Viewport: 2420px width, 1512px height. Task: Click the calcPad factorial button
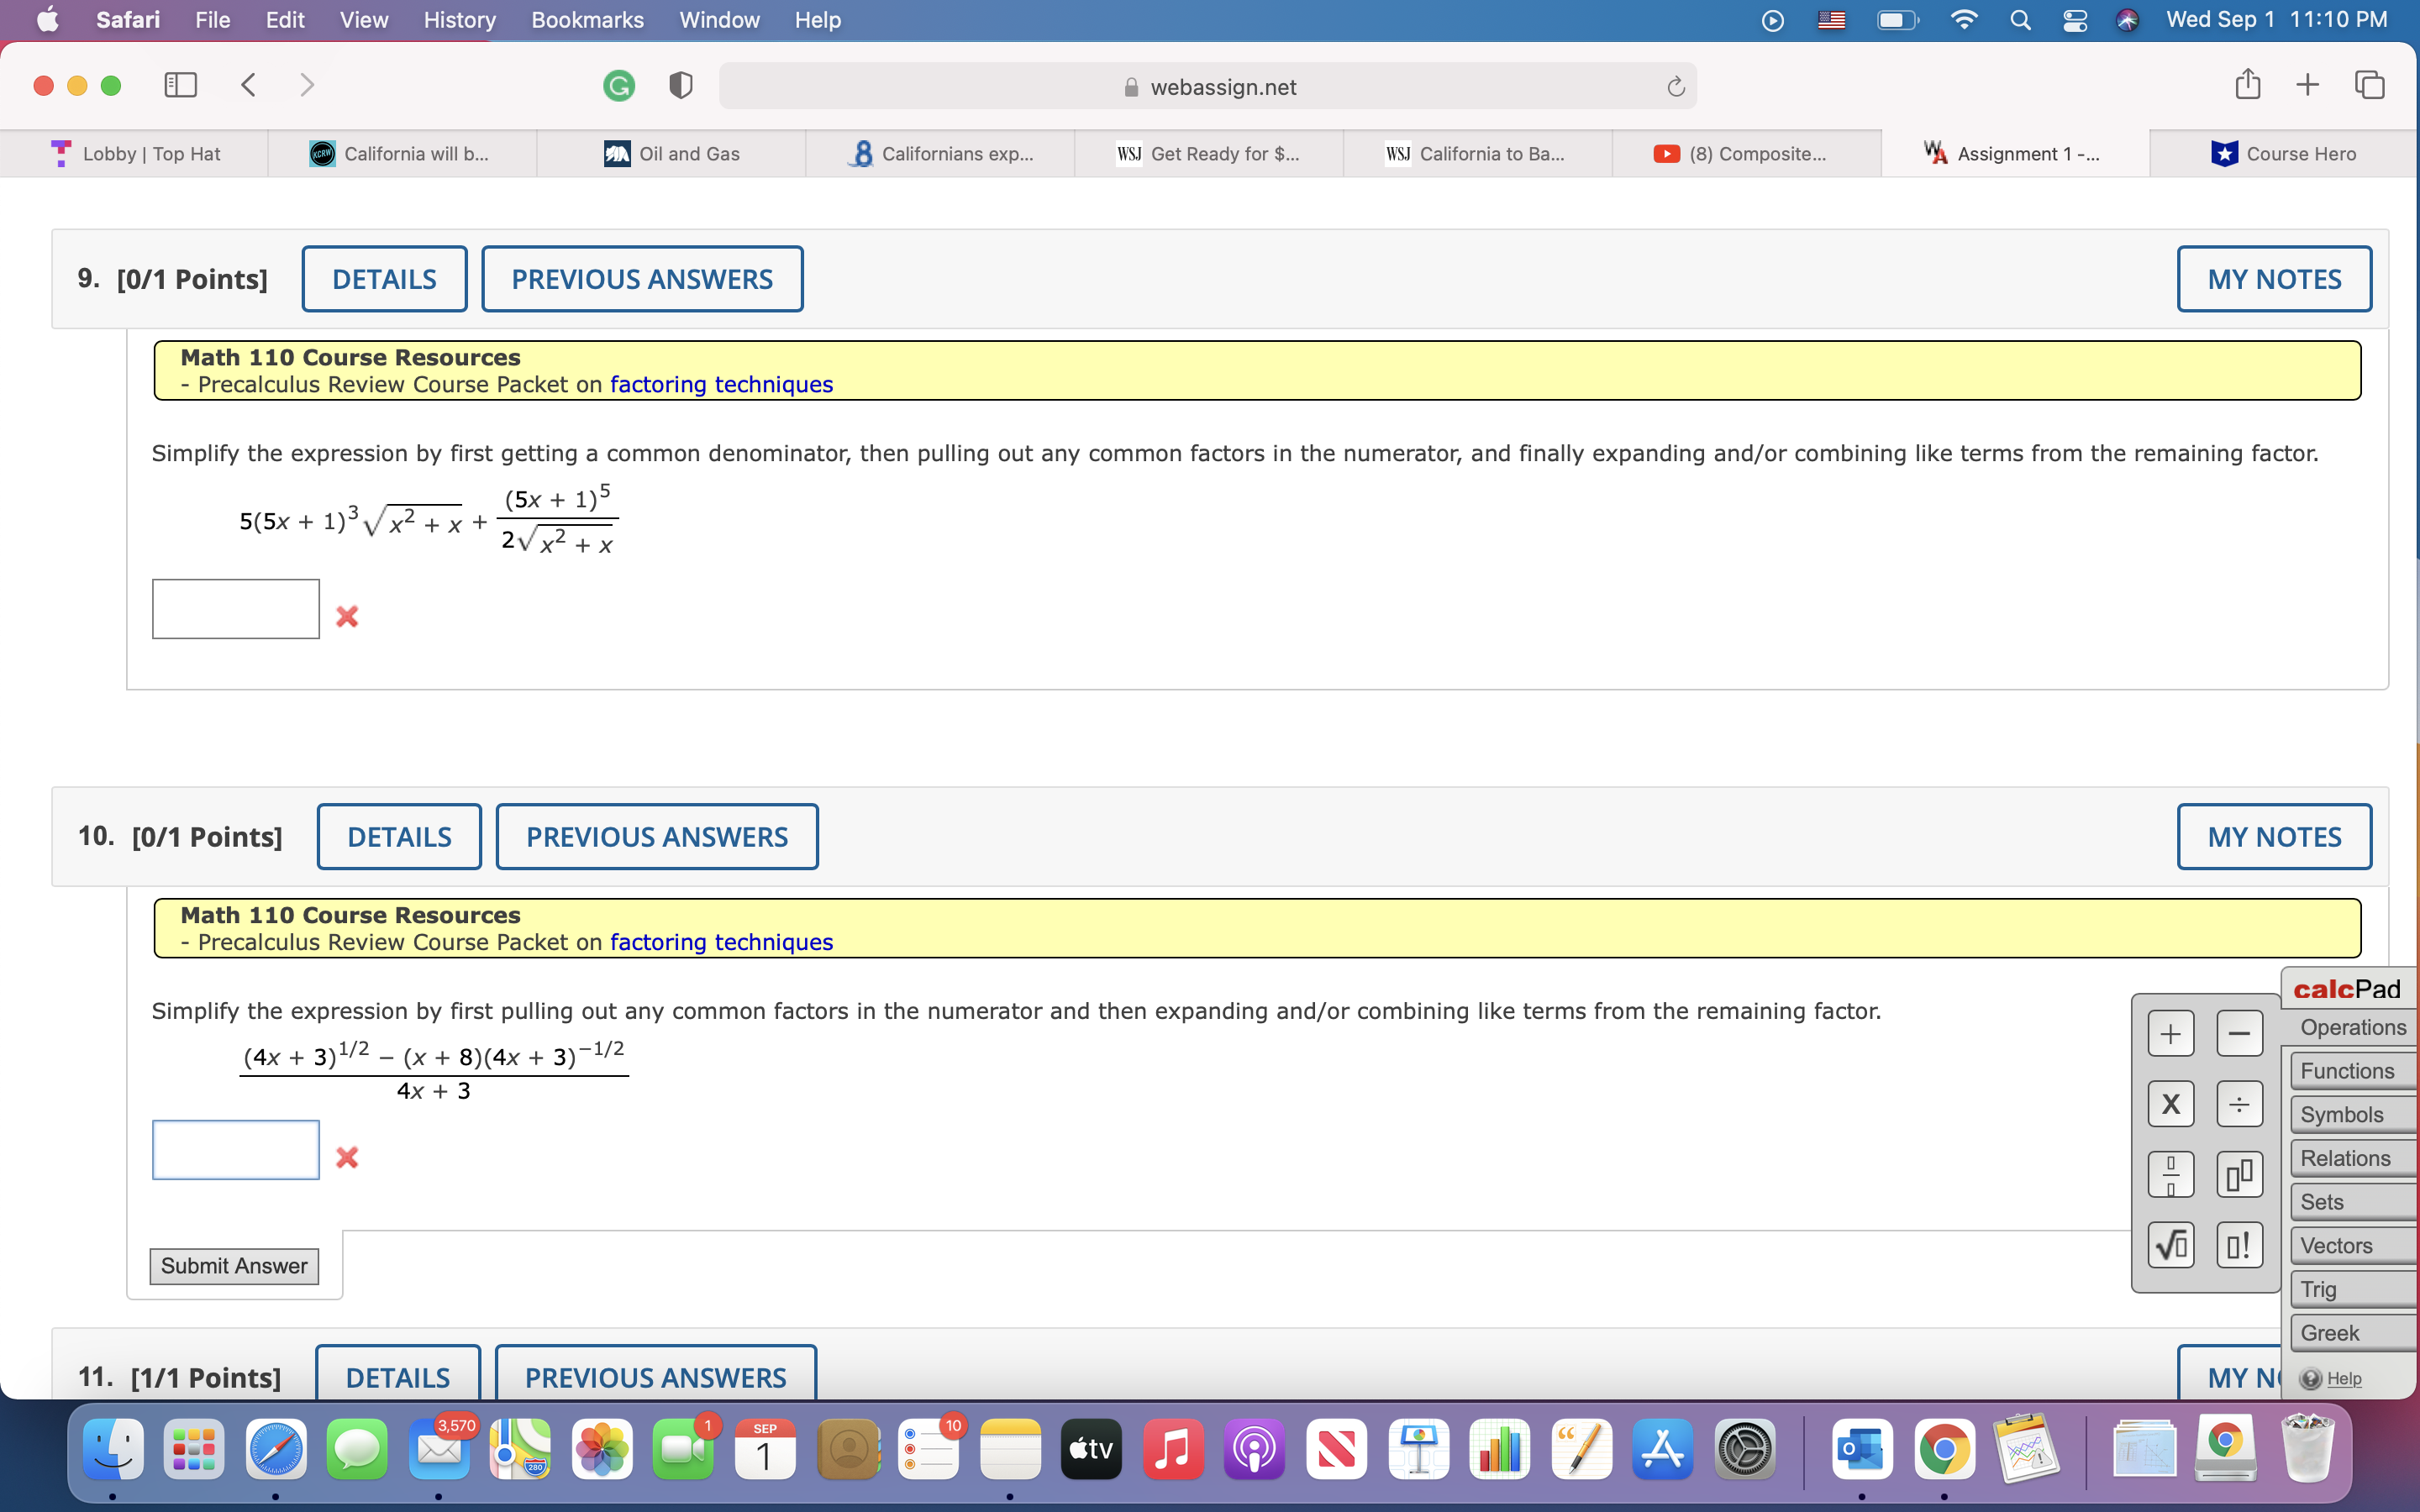[2239, 1245]
